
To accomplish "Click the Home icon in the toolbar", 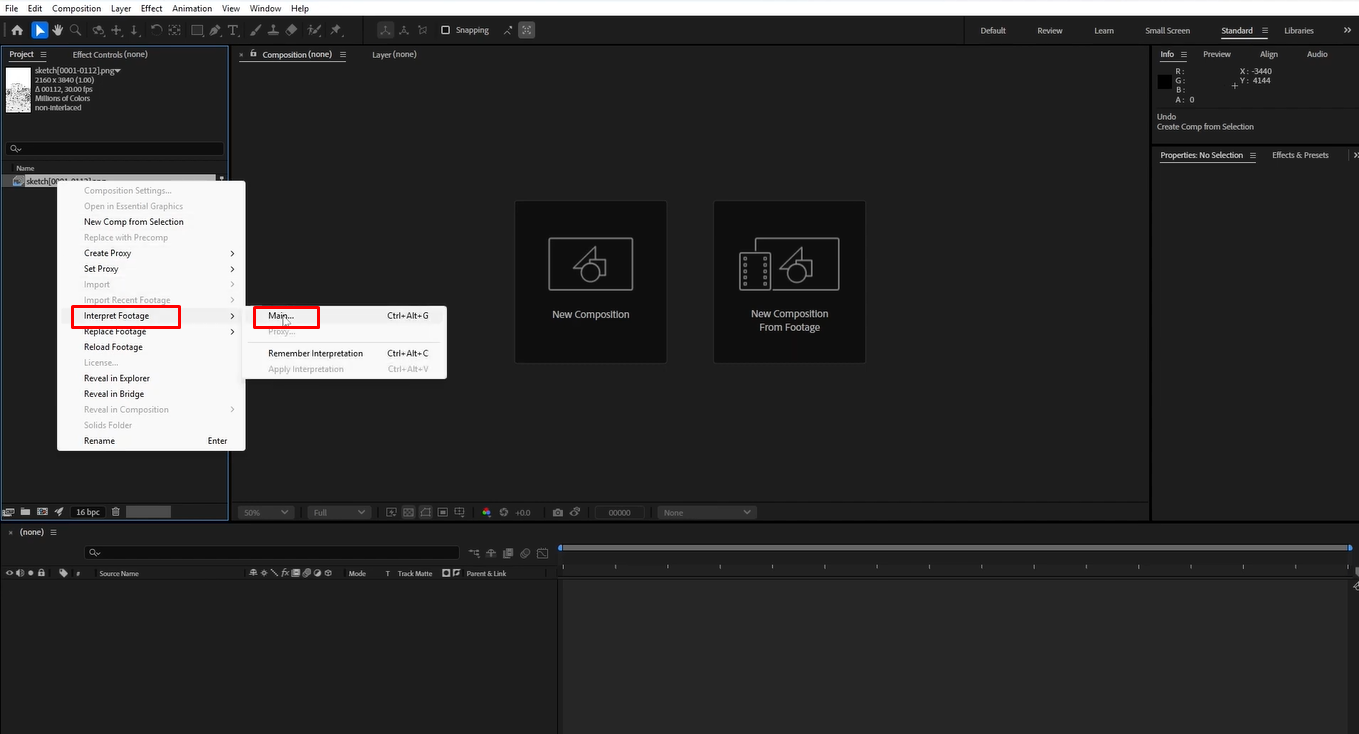I will pos(17,30).
